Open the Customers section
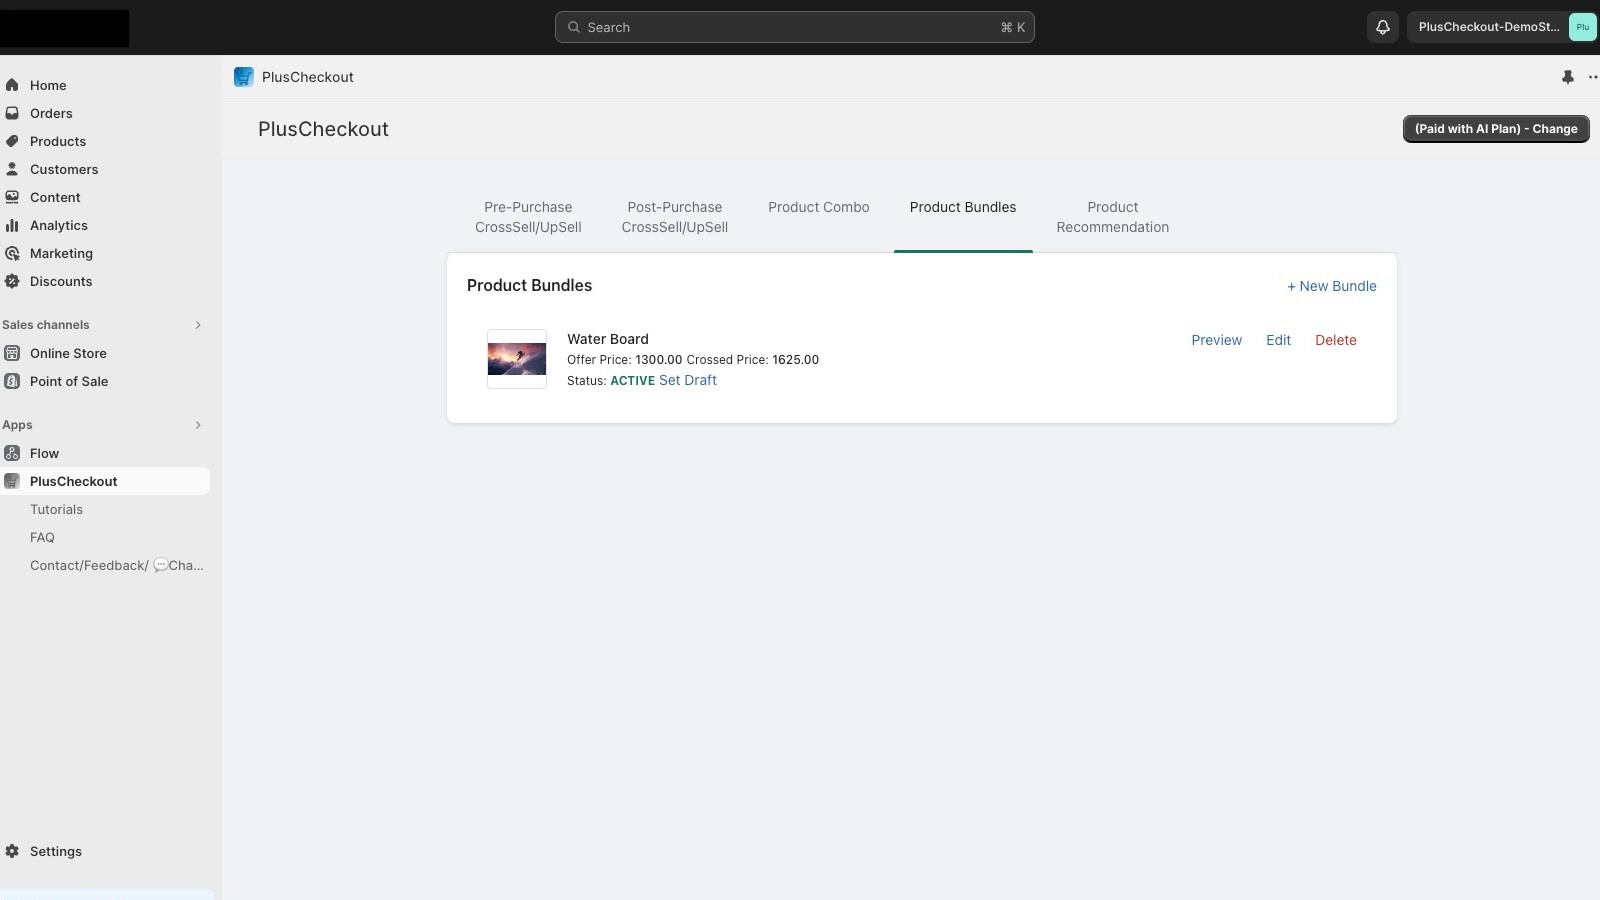The image size is (1600, 900). [63, 169]
